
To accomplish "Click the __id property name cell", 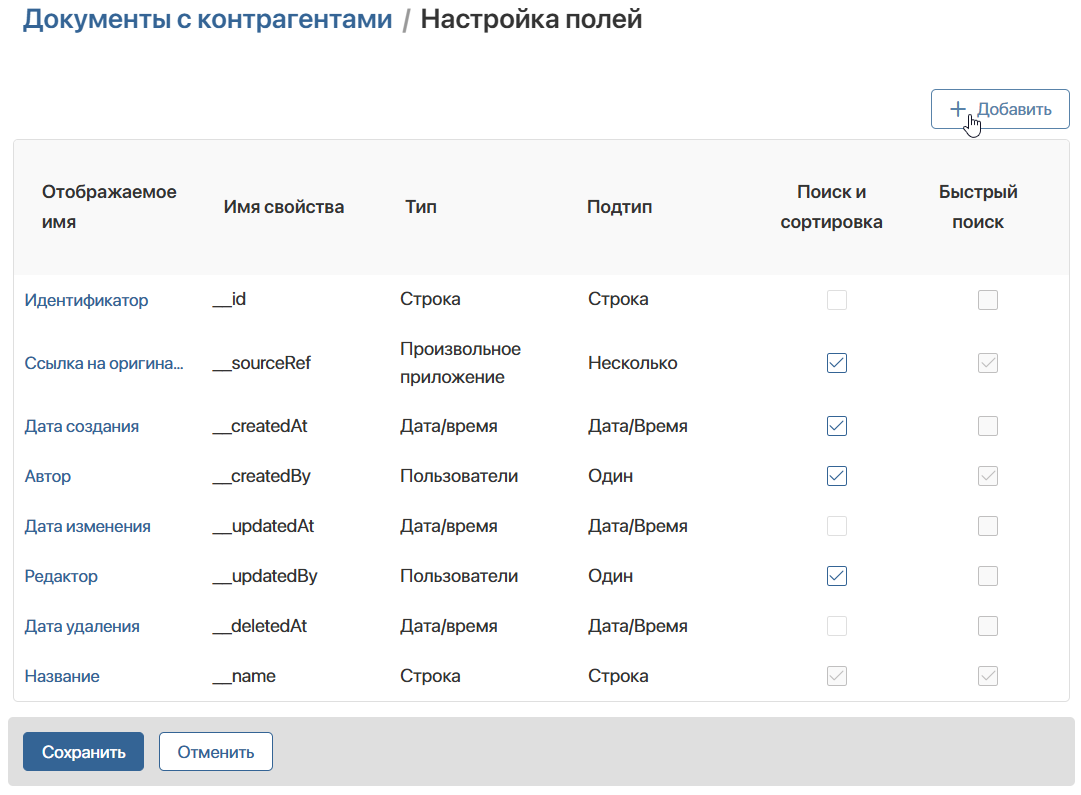I will coord(229,299).
